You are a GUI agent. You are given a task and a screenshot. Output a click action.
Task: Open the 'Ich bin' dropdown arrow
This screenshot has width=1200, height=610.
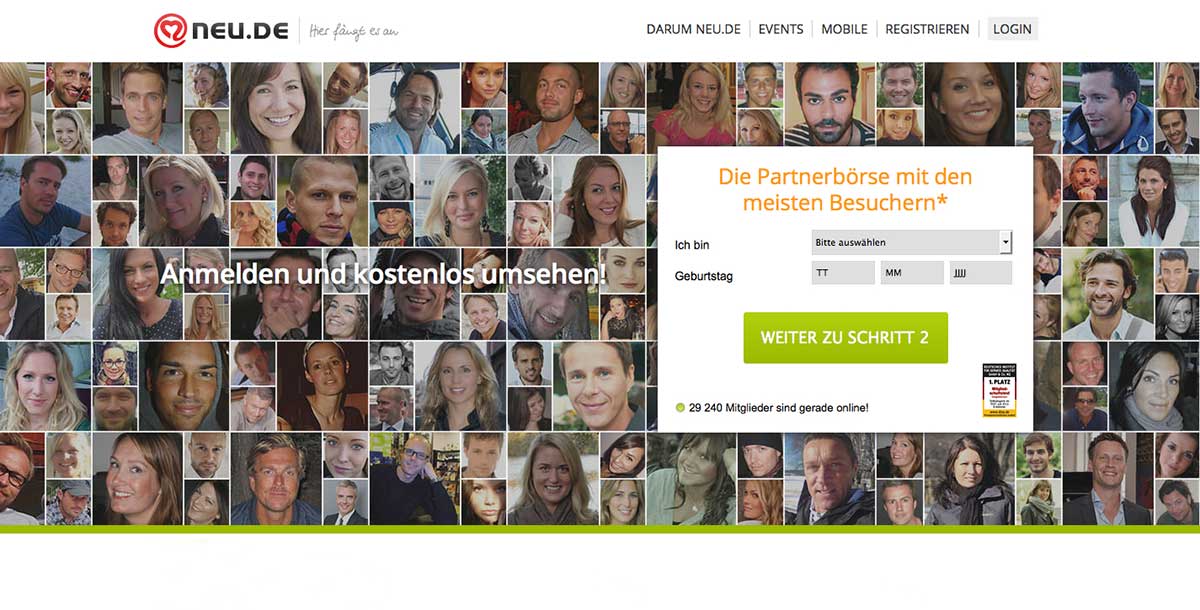(x=1006, y=242)
